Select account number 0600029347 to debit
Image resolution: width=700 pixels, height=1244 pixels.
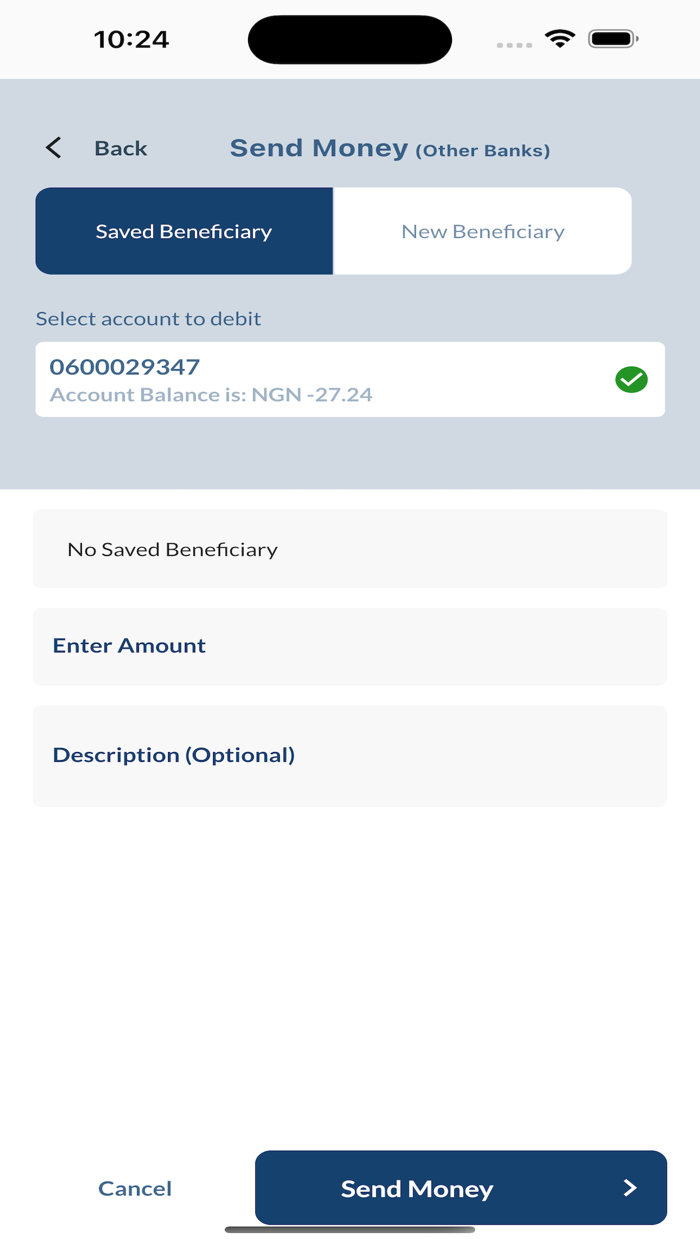(125, 367)
